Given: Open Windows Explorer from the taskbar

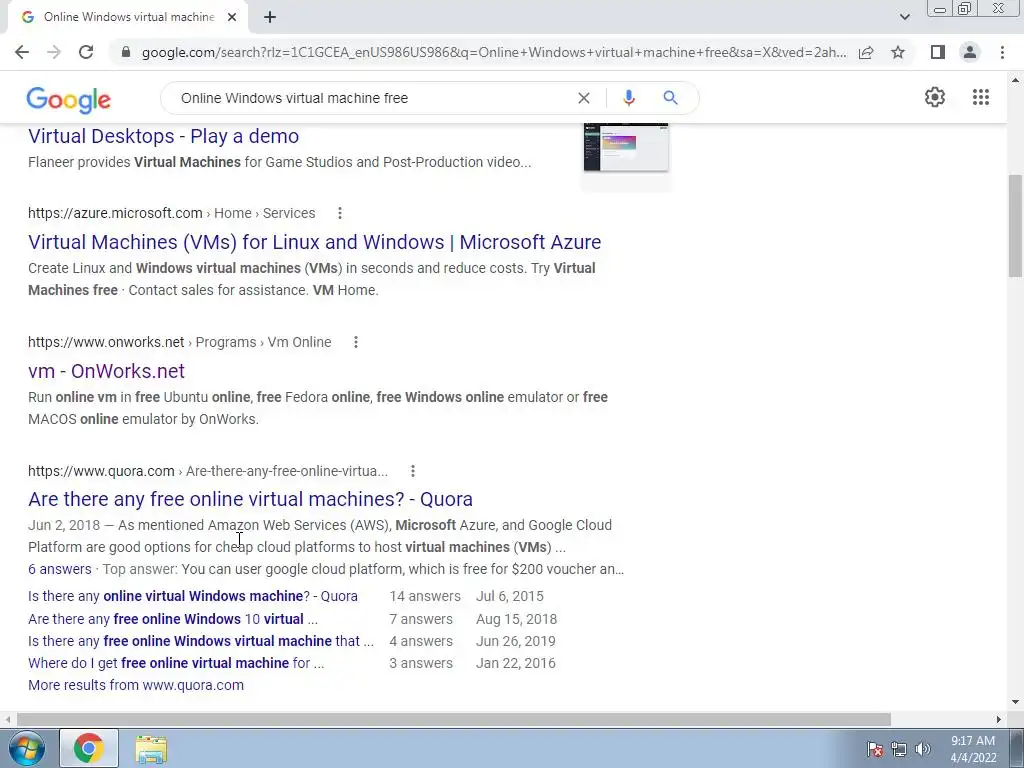Looking at the screenshot, I should click(151, 749).
